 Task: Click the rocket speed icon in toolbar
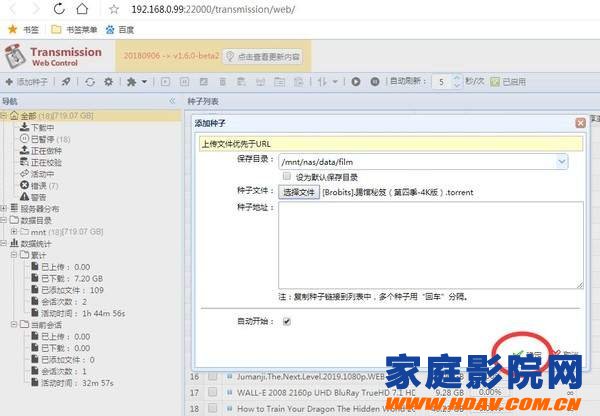(x=66, y=82)
